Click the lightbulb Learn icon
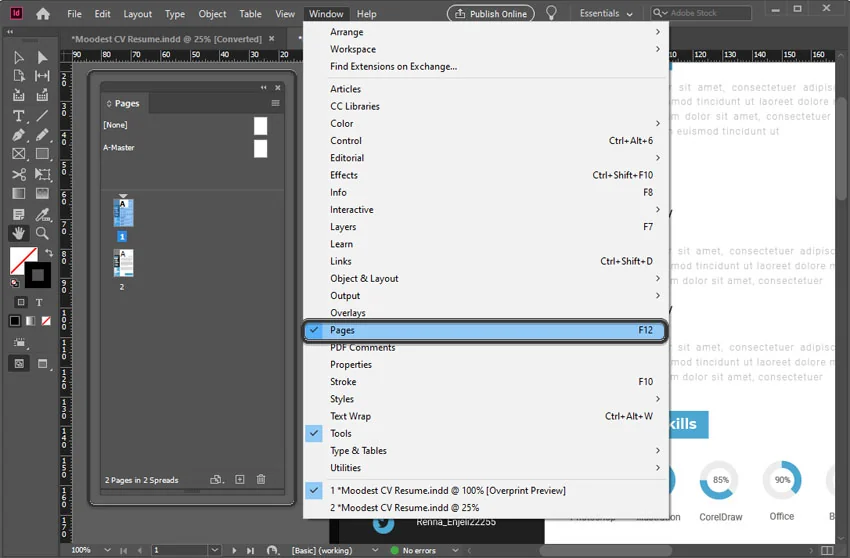Screen dimensions: 850x558 click(551, 13)
